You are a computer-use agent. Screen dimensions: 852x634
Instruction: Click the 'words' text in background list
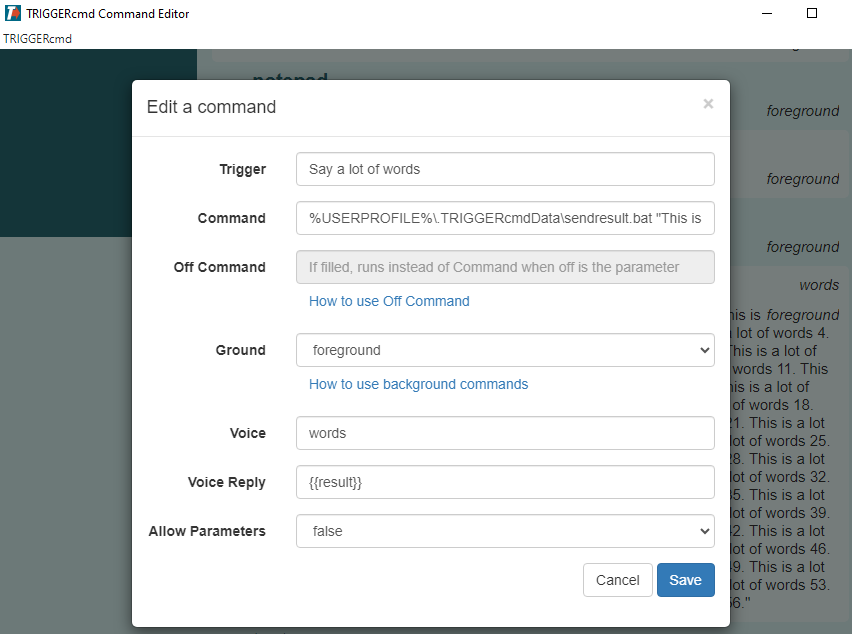(x=819, y=285)
